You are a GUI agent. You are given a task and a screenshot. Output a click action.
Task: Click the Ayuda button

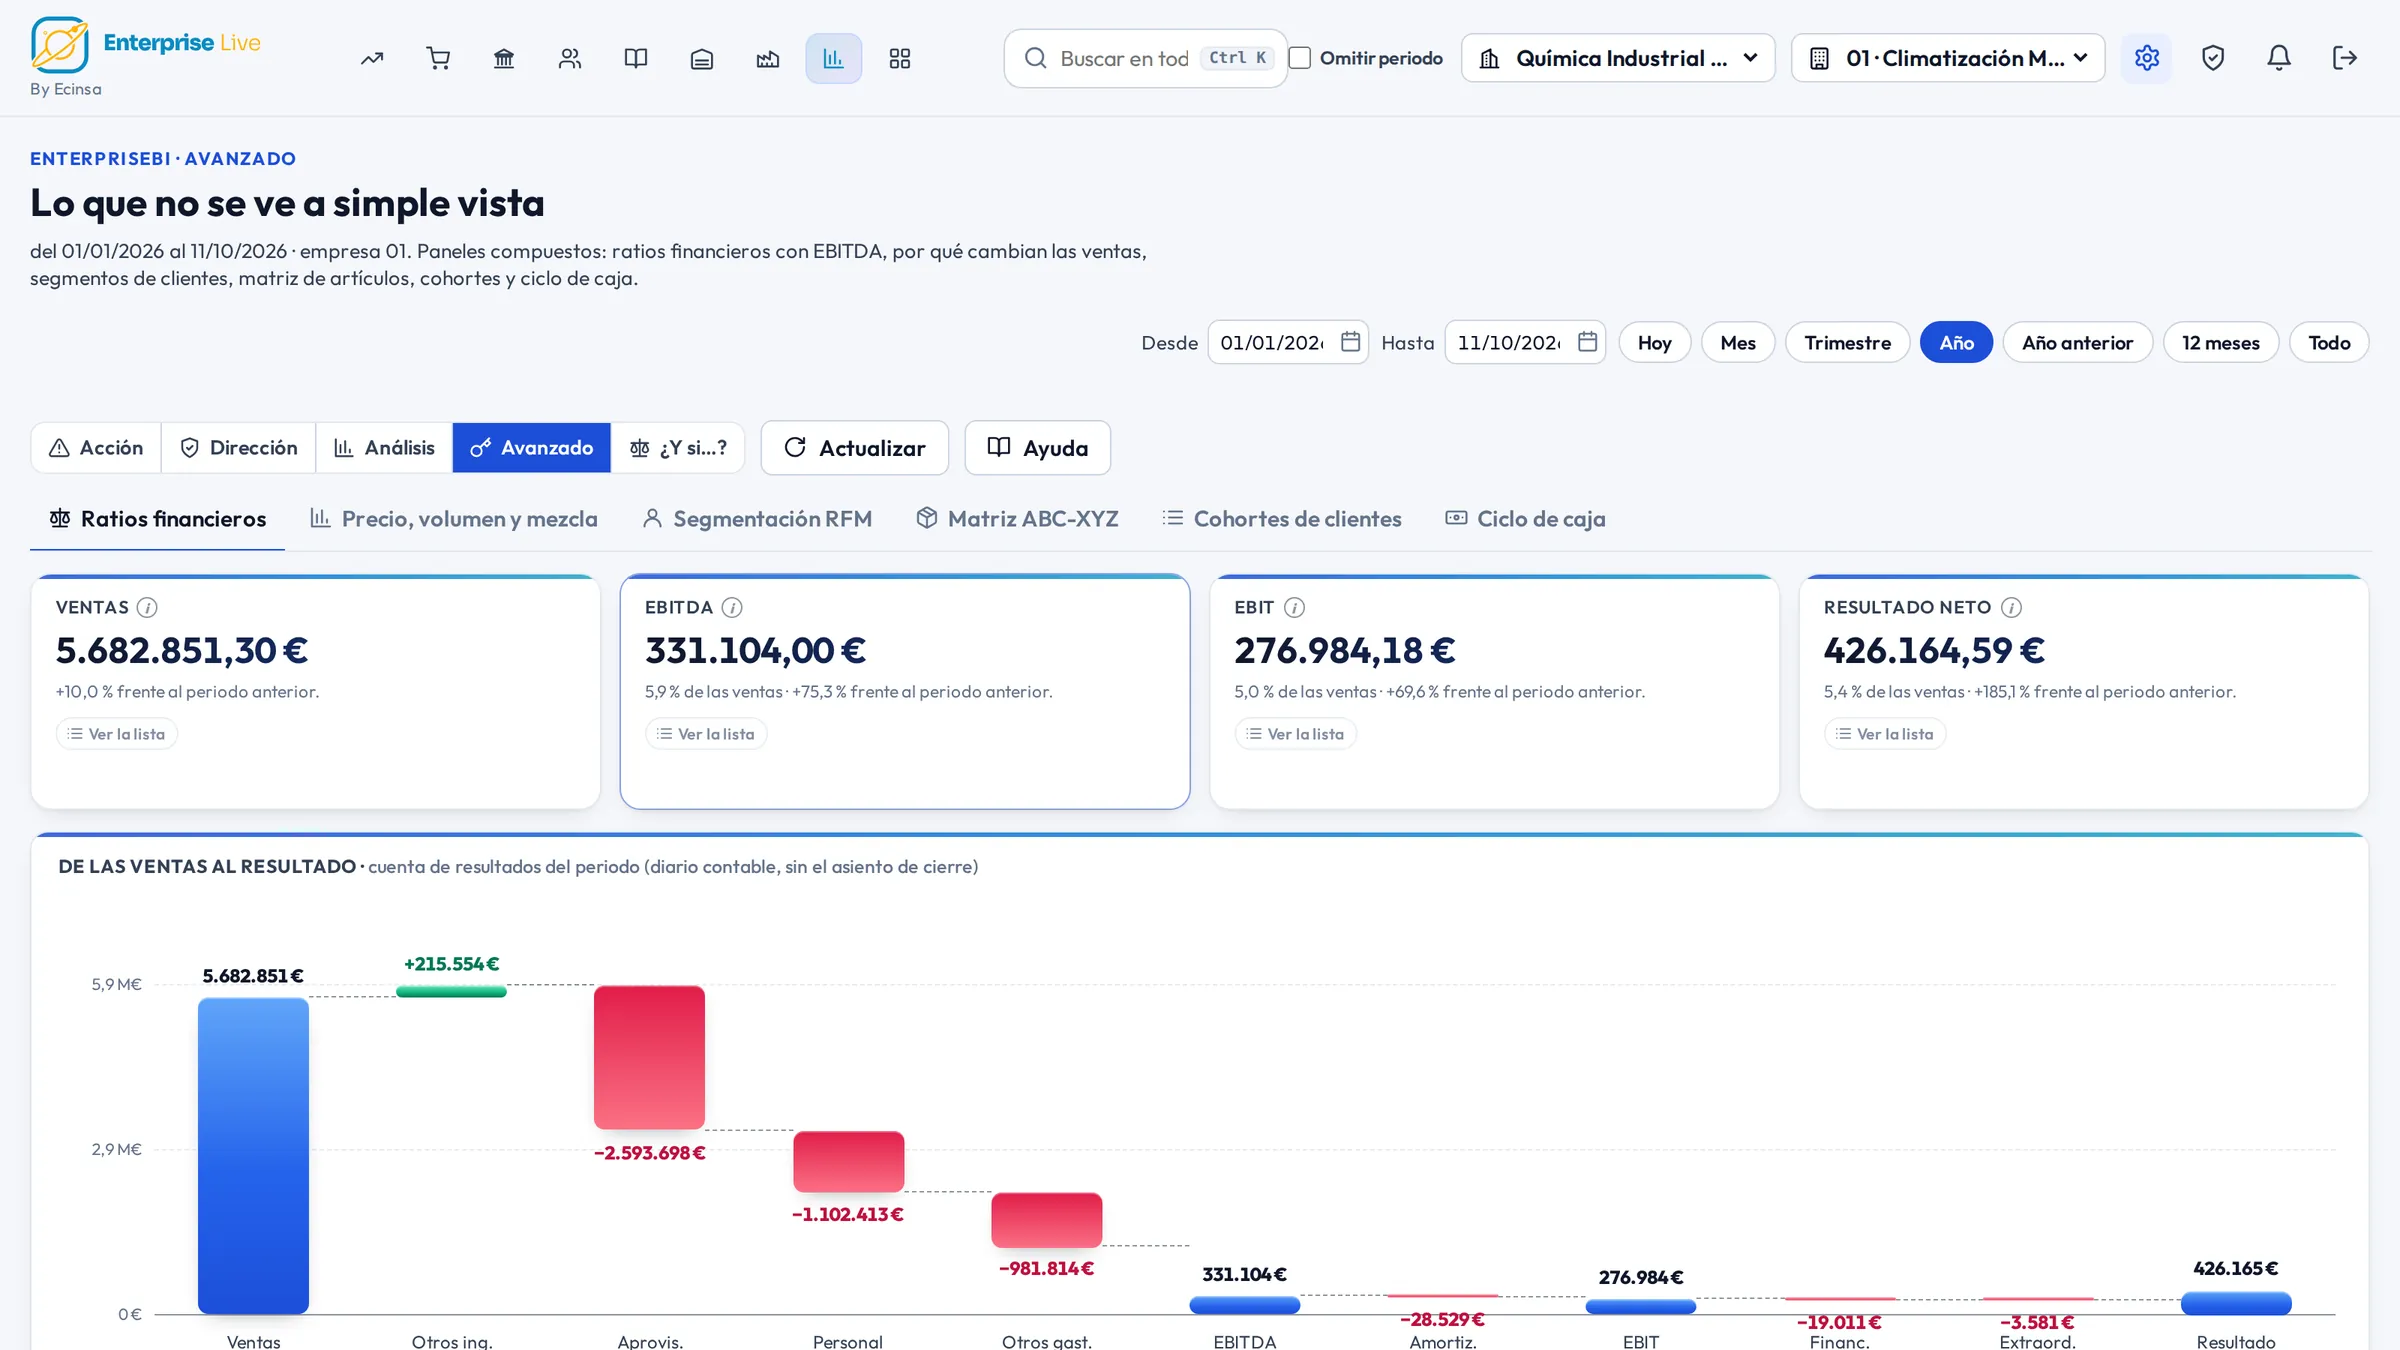pos(1038,448)
